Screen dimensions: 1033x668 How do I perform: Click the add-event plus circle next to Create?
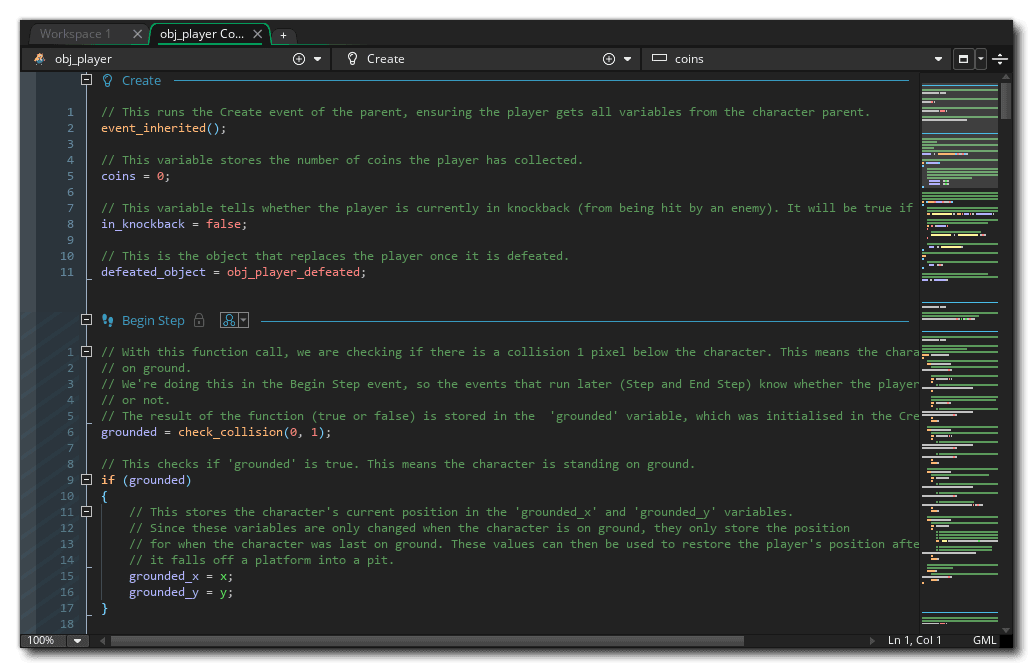(x=609, y=59)
